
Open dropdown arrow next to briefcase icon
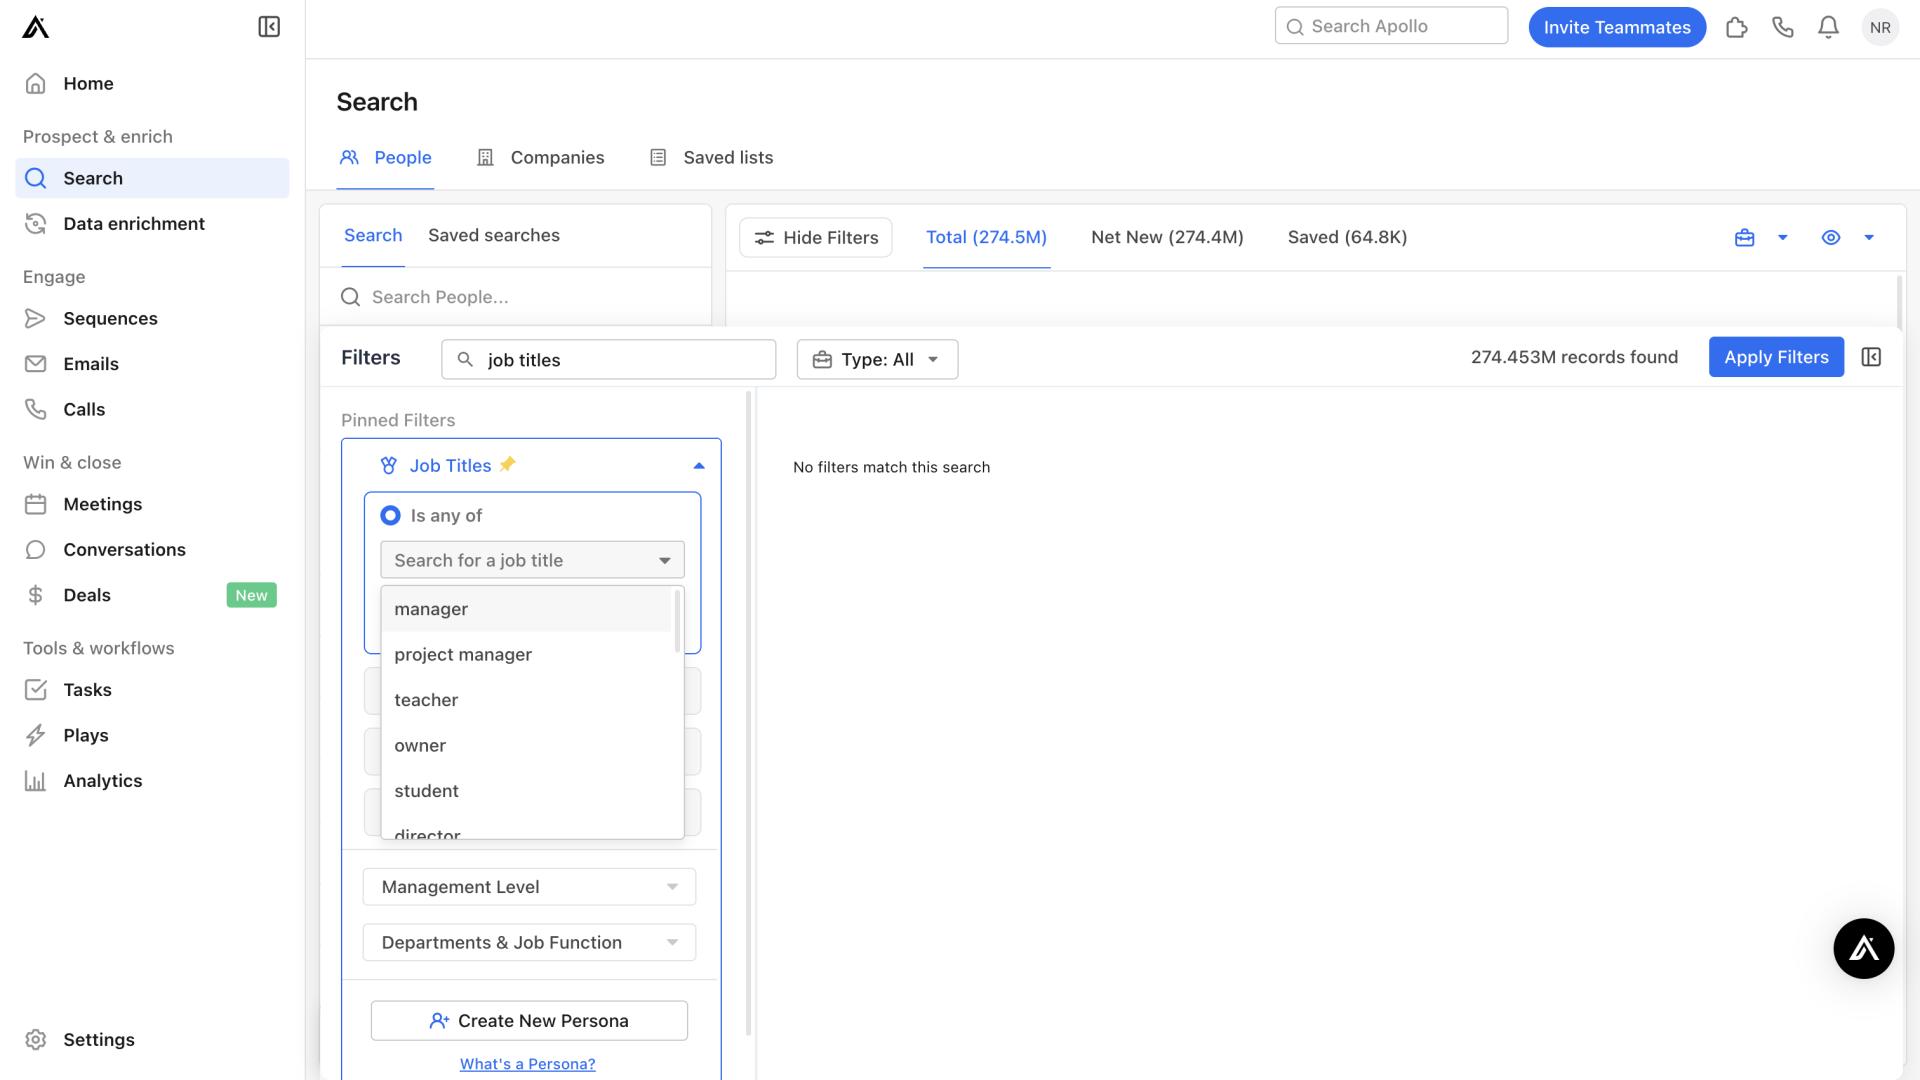[x=1782, y=238]
